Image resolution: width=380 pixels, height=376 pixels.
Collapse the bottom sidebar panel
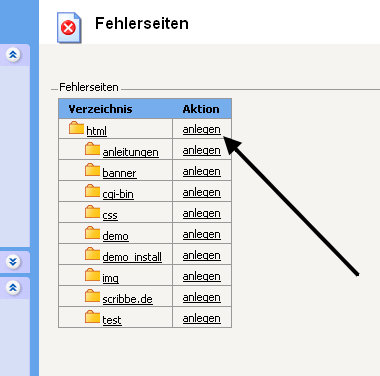point(13,288)
